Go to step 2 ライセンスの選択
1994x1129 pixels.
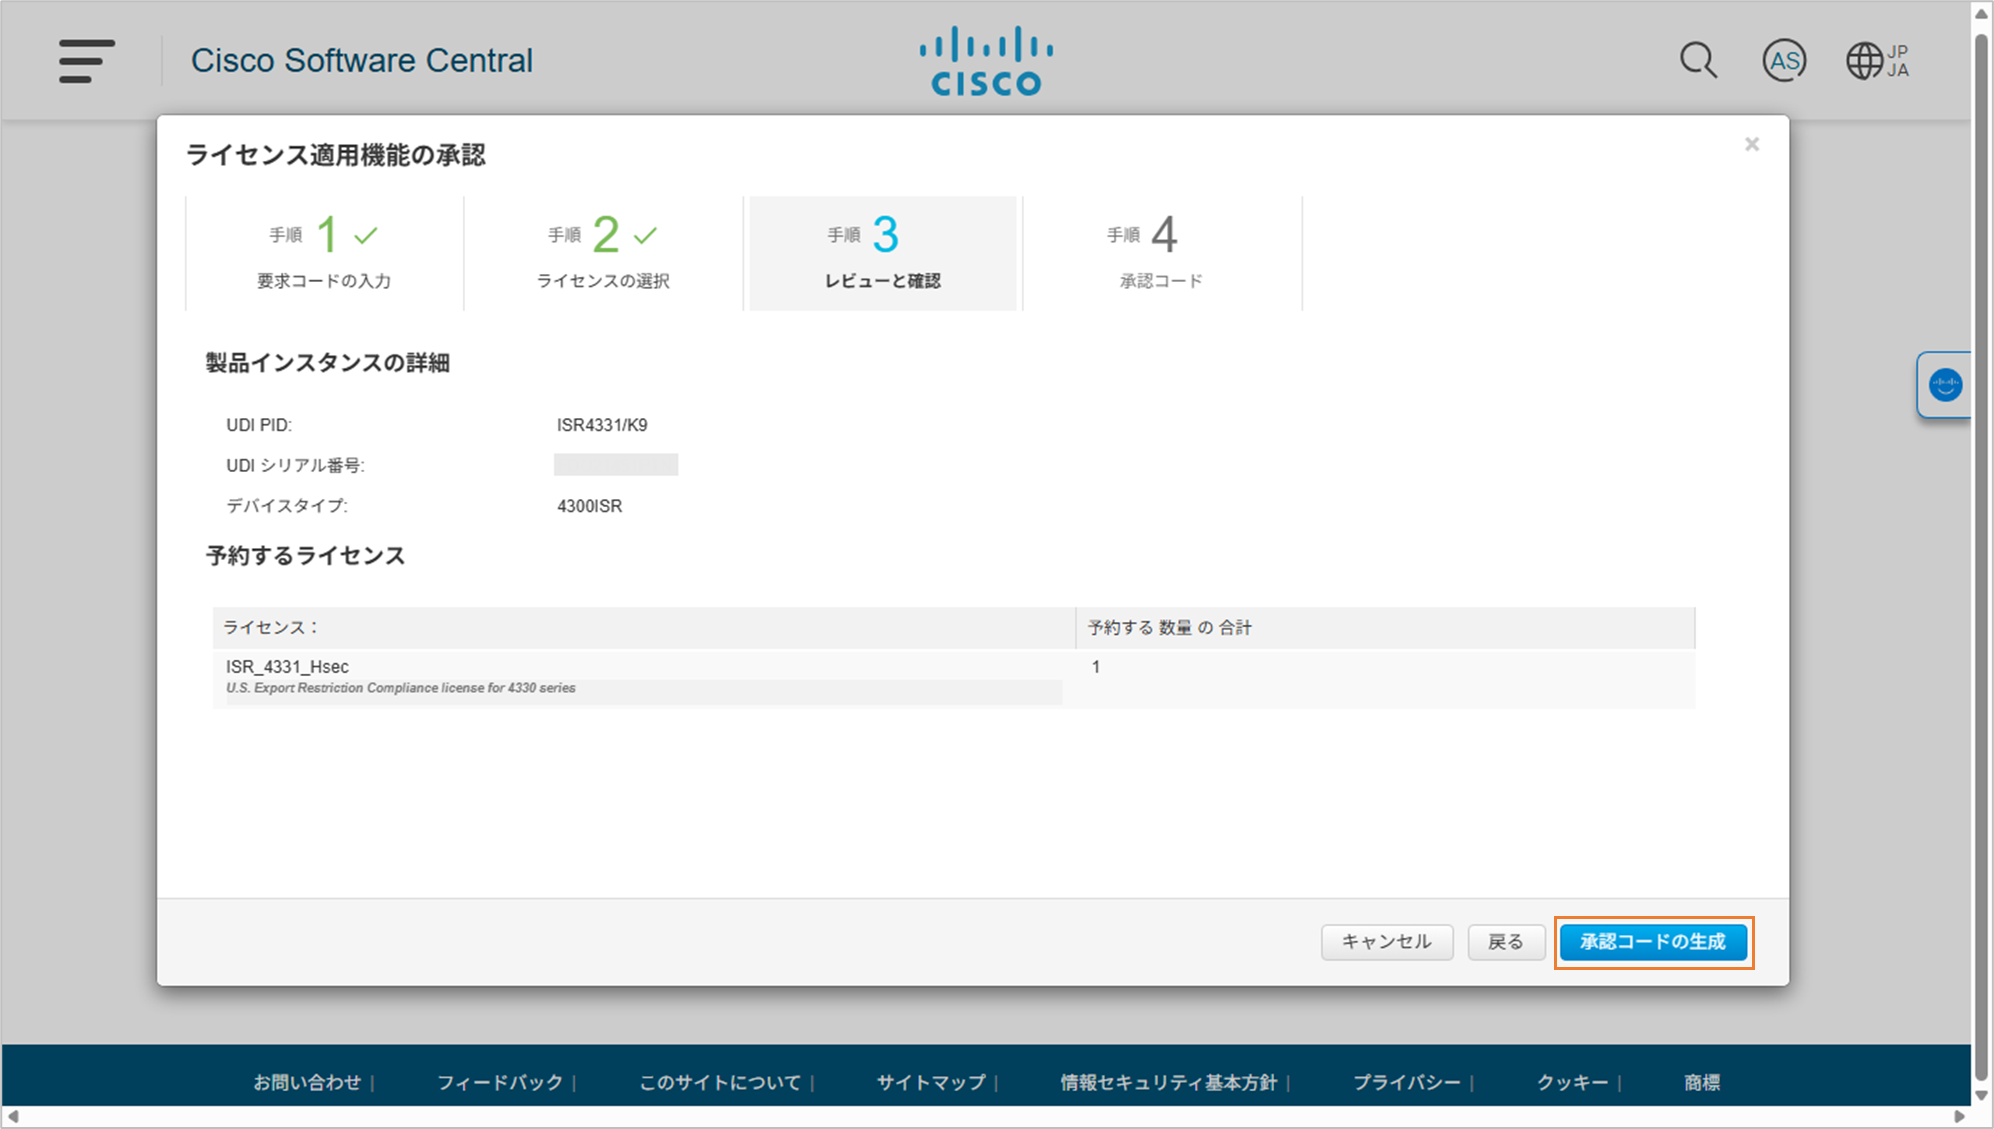pos(603,254)
